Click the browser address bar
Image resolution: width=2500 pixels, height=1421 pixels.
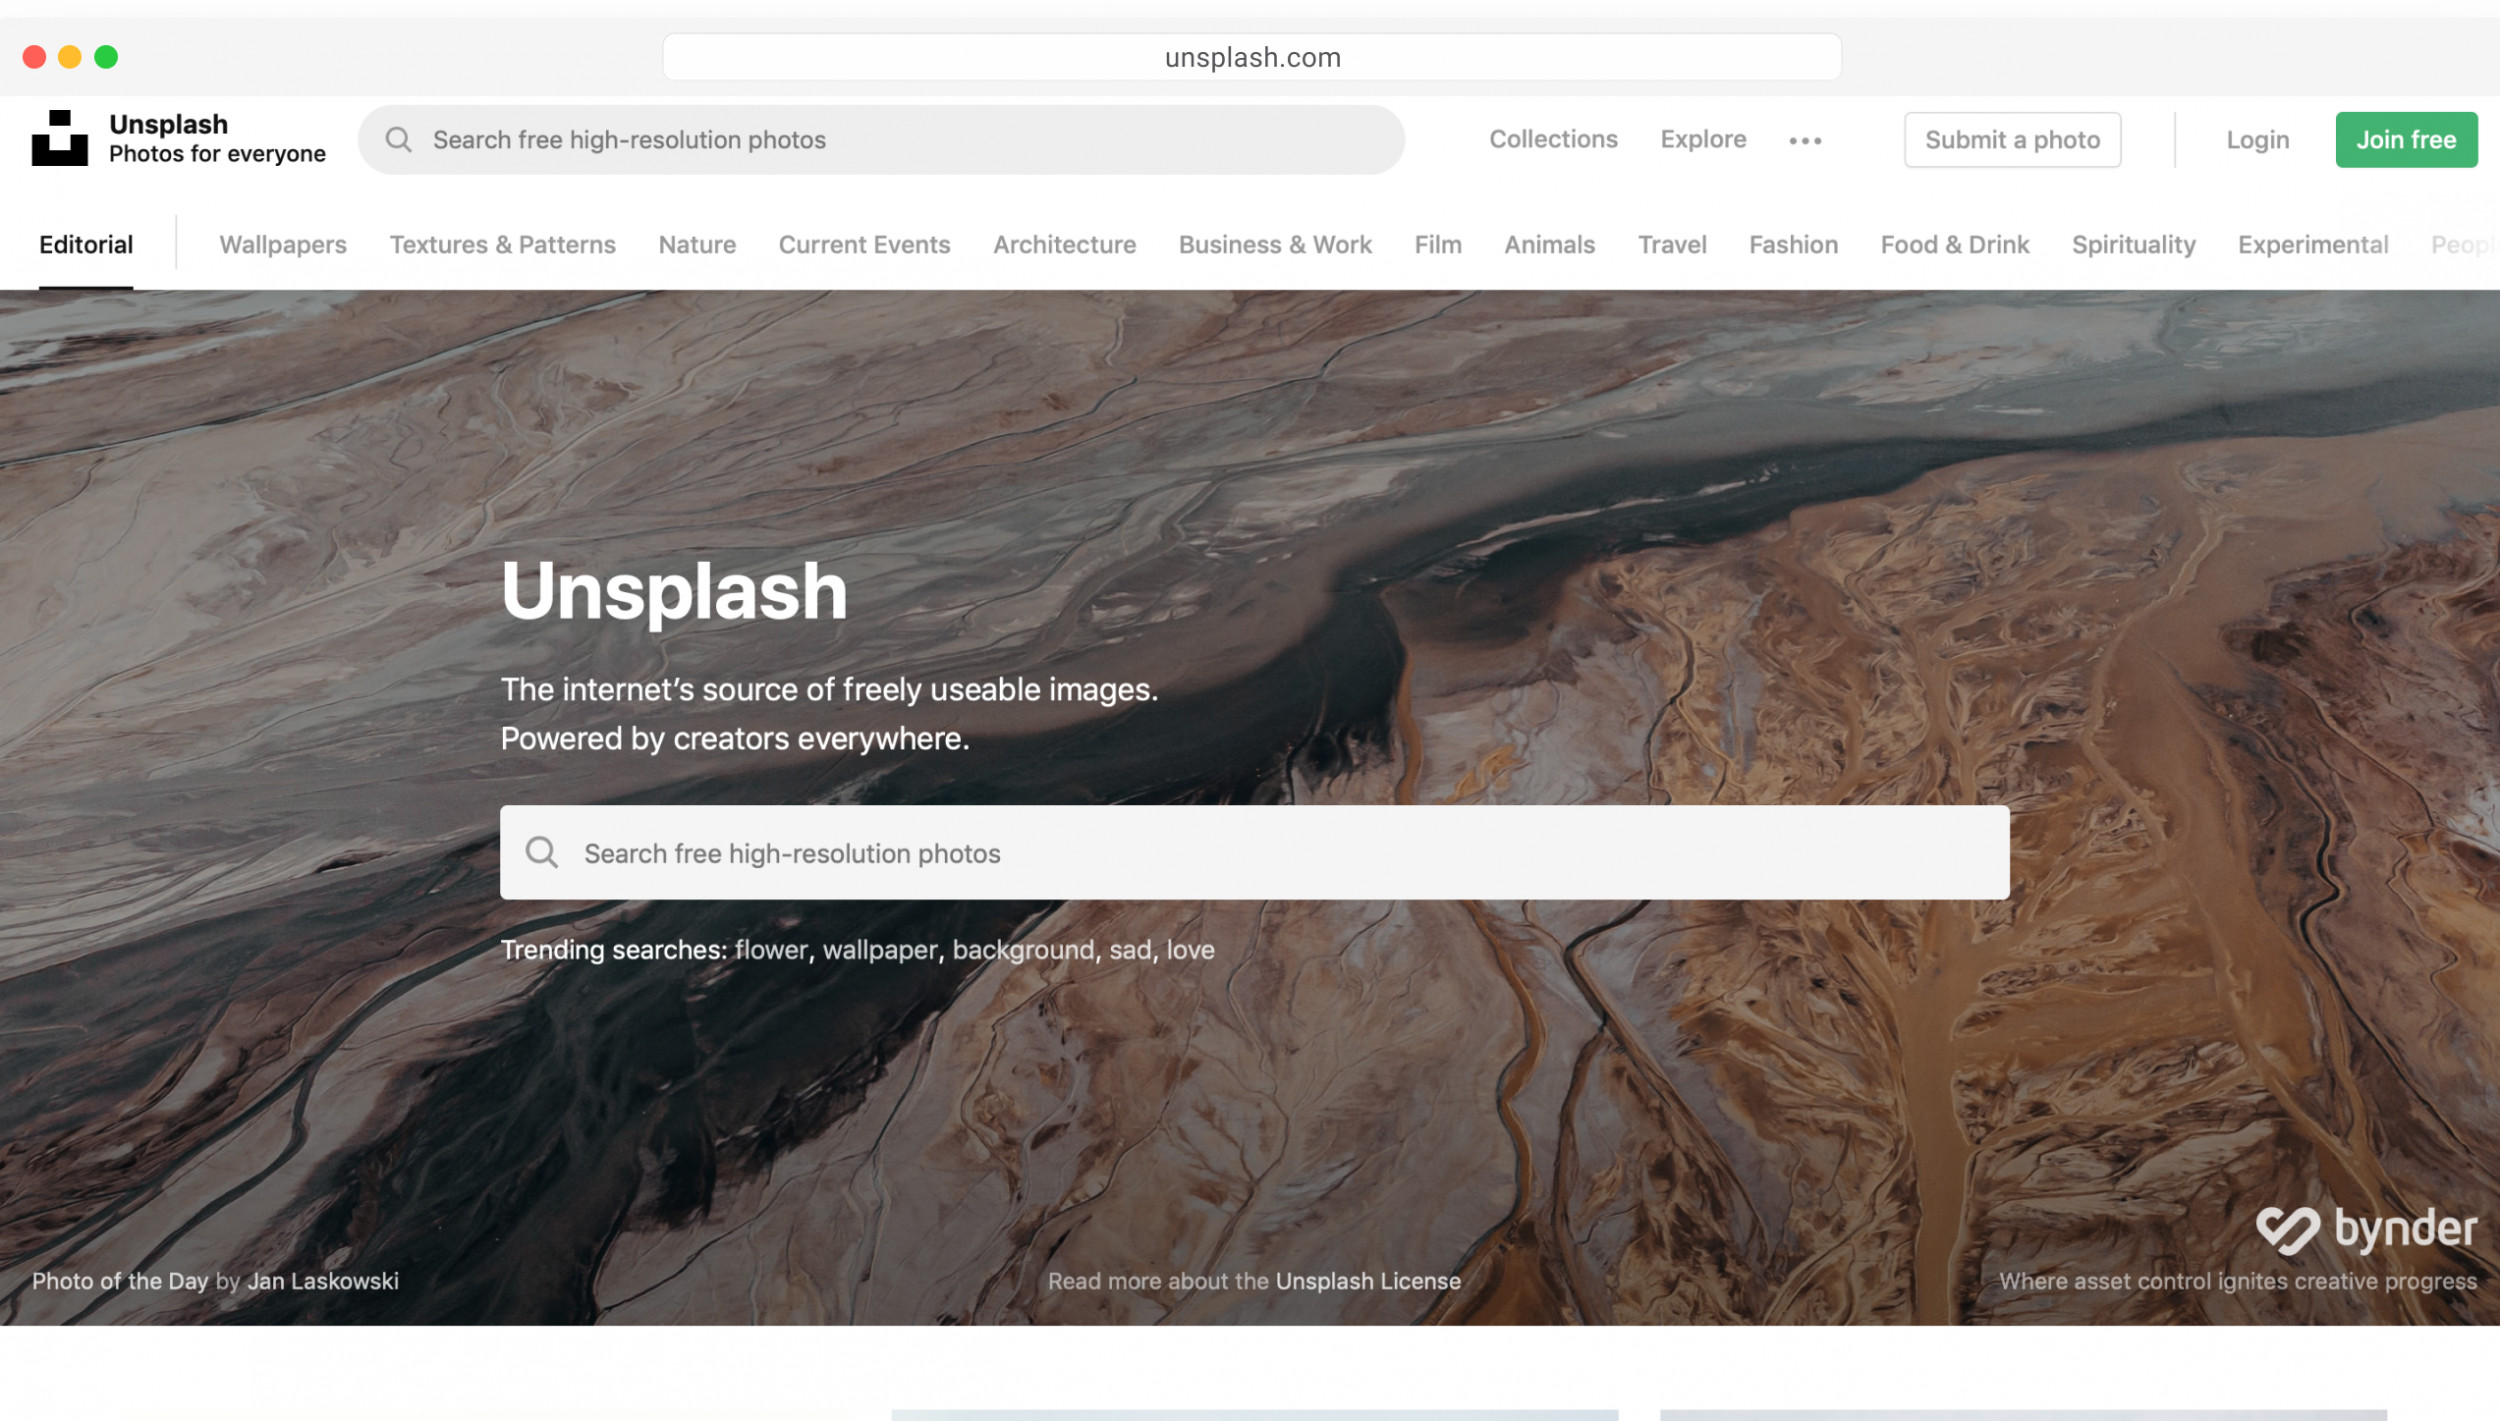[x=1251, y=57]
